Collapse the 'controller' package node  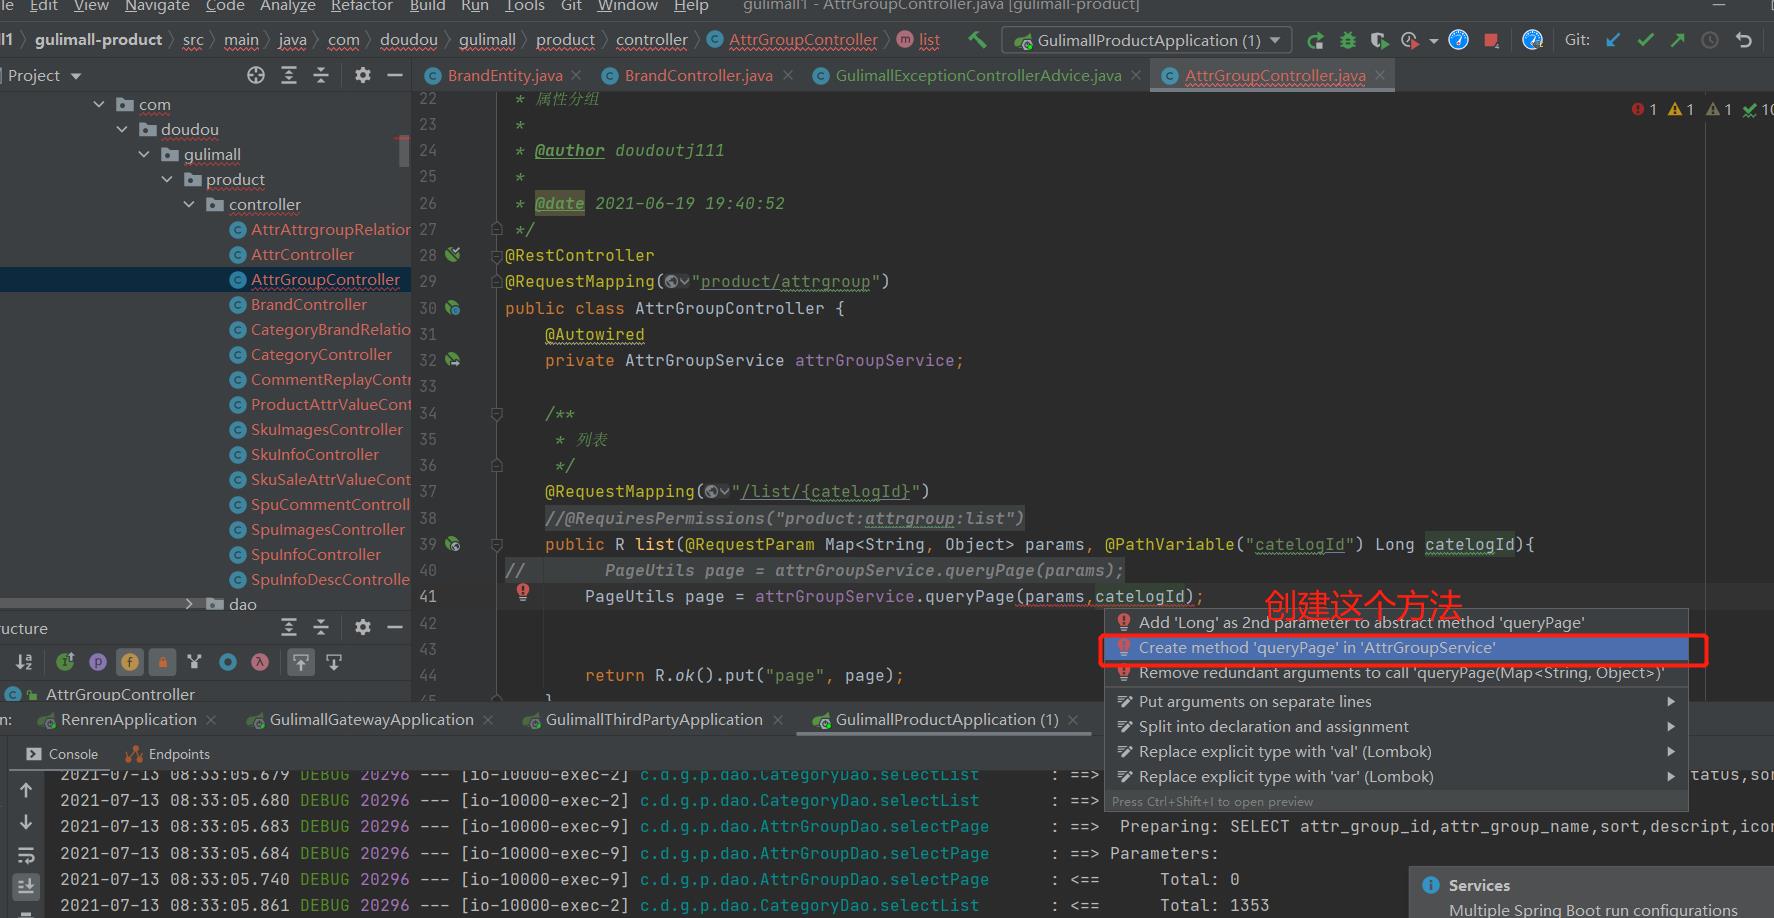click(189, 204)
